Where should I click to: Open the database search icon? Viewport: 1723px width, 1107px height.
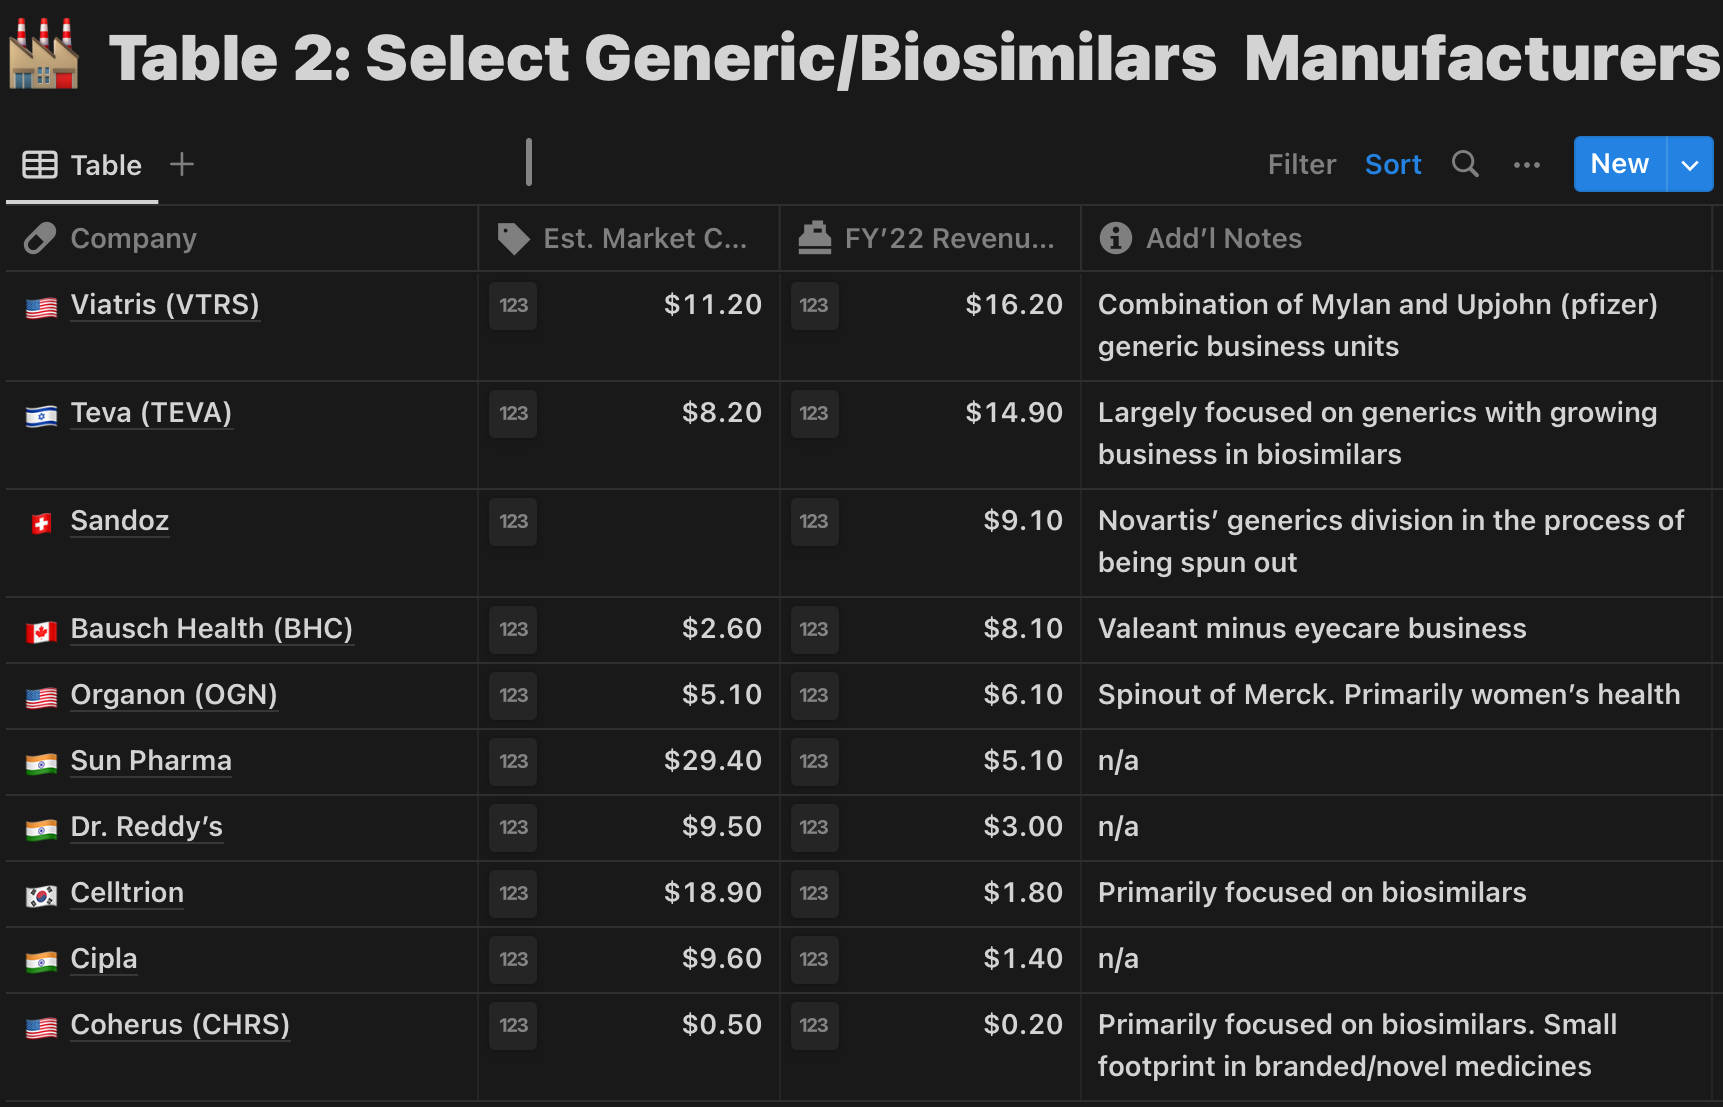pos(1465,164)
